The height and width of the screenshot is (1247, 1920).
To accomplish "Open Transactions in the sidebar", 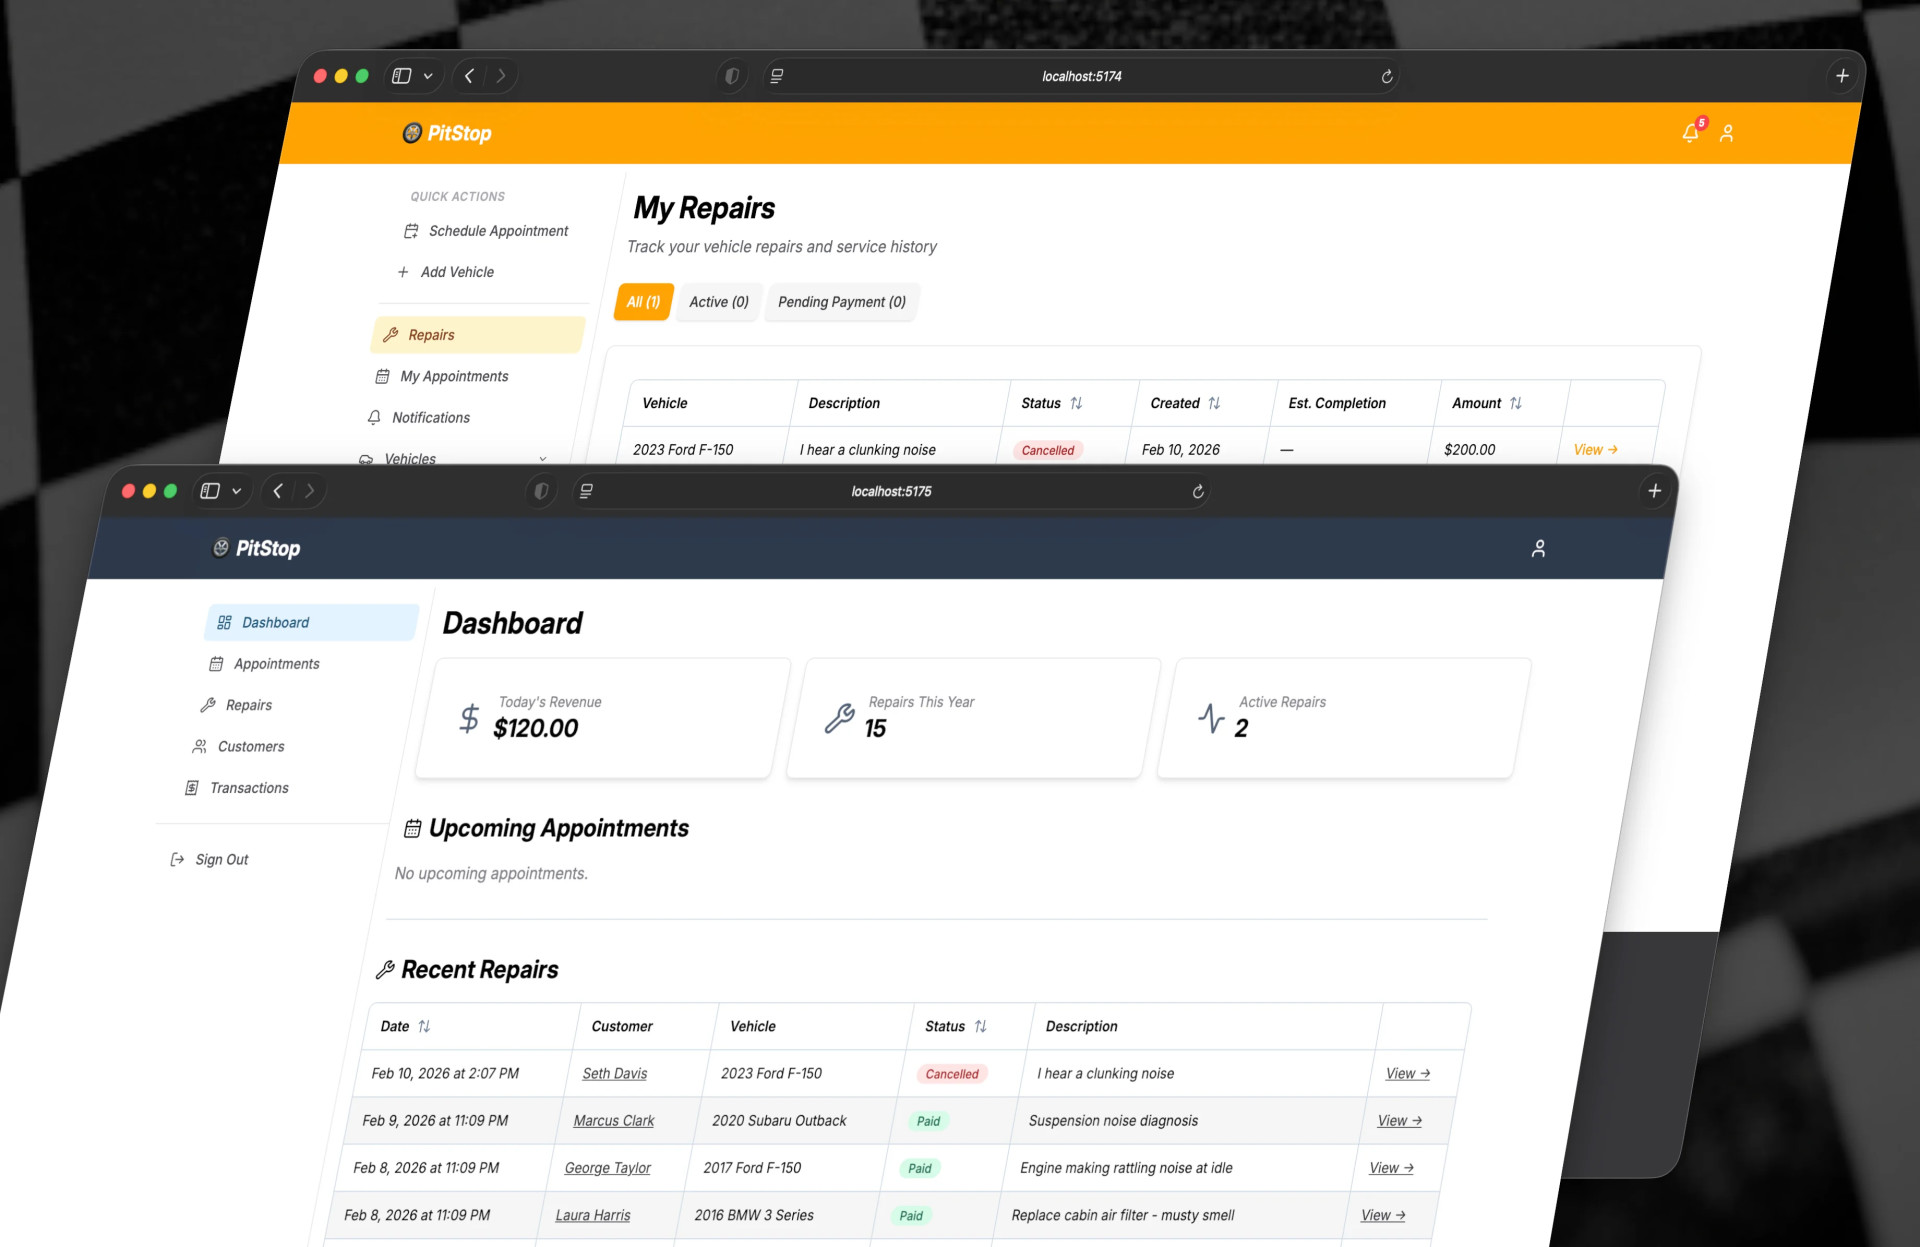I will [x=249, y=788].
